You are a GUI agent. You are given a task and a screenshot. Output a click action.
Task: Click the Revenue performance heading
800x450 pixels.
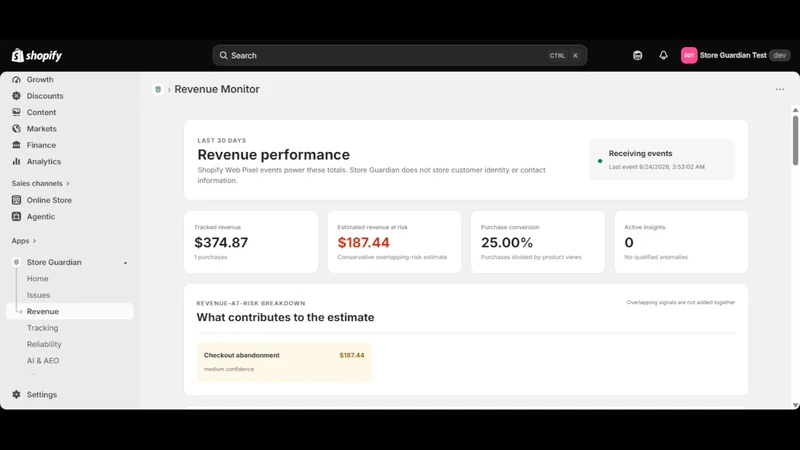click(x=273, y=155)
